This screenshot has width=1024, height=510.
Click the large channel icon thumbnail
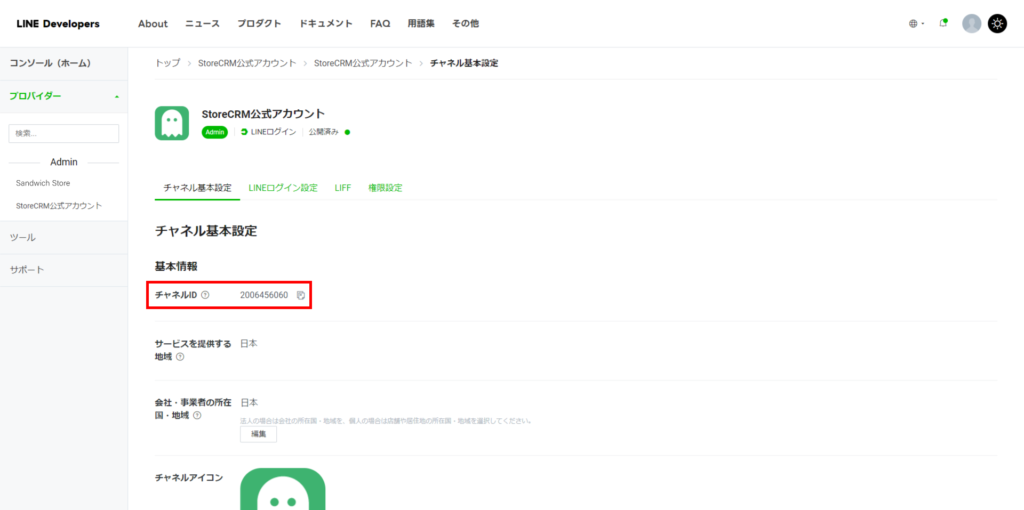point(283,488)
